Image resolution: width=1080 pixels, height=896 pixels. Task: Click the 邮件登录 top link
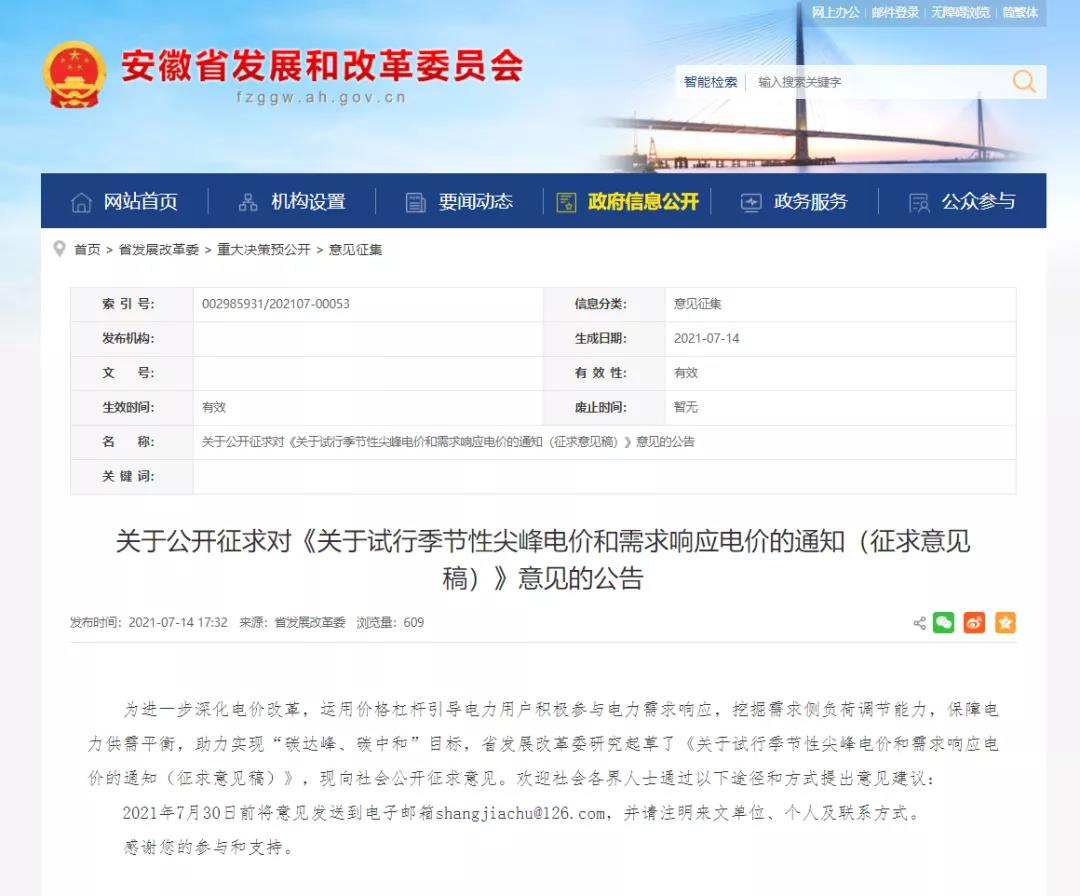pos(895,12)
